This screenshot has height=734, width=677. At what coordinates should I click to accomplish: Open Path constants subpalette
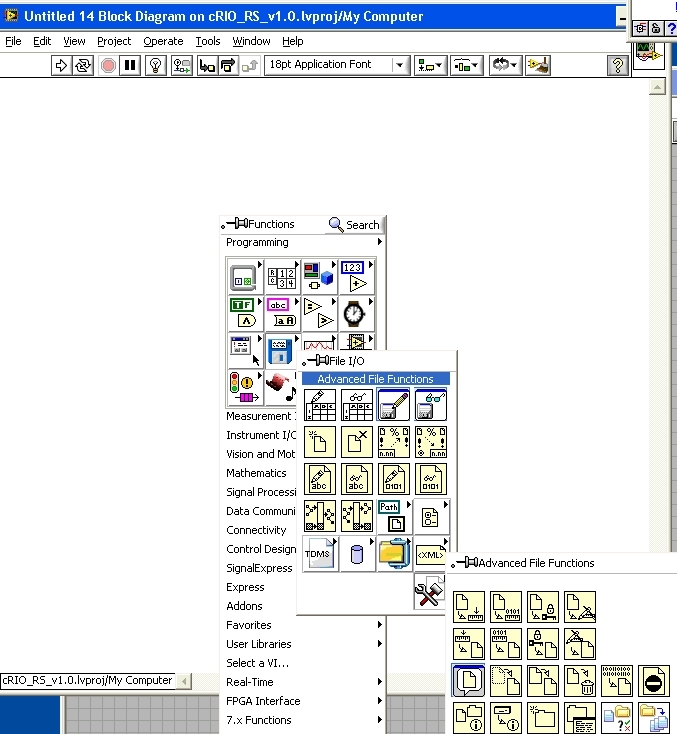pyautogui.click(x=394, y=516)
